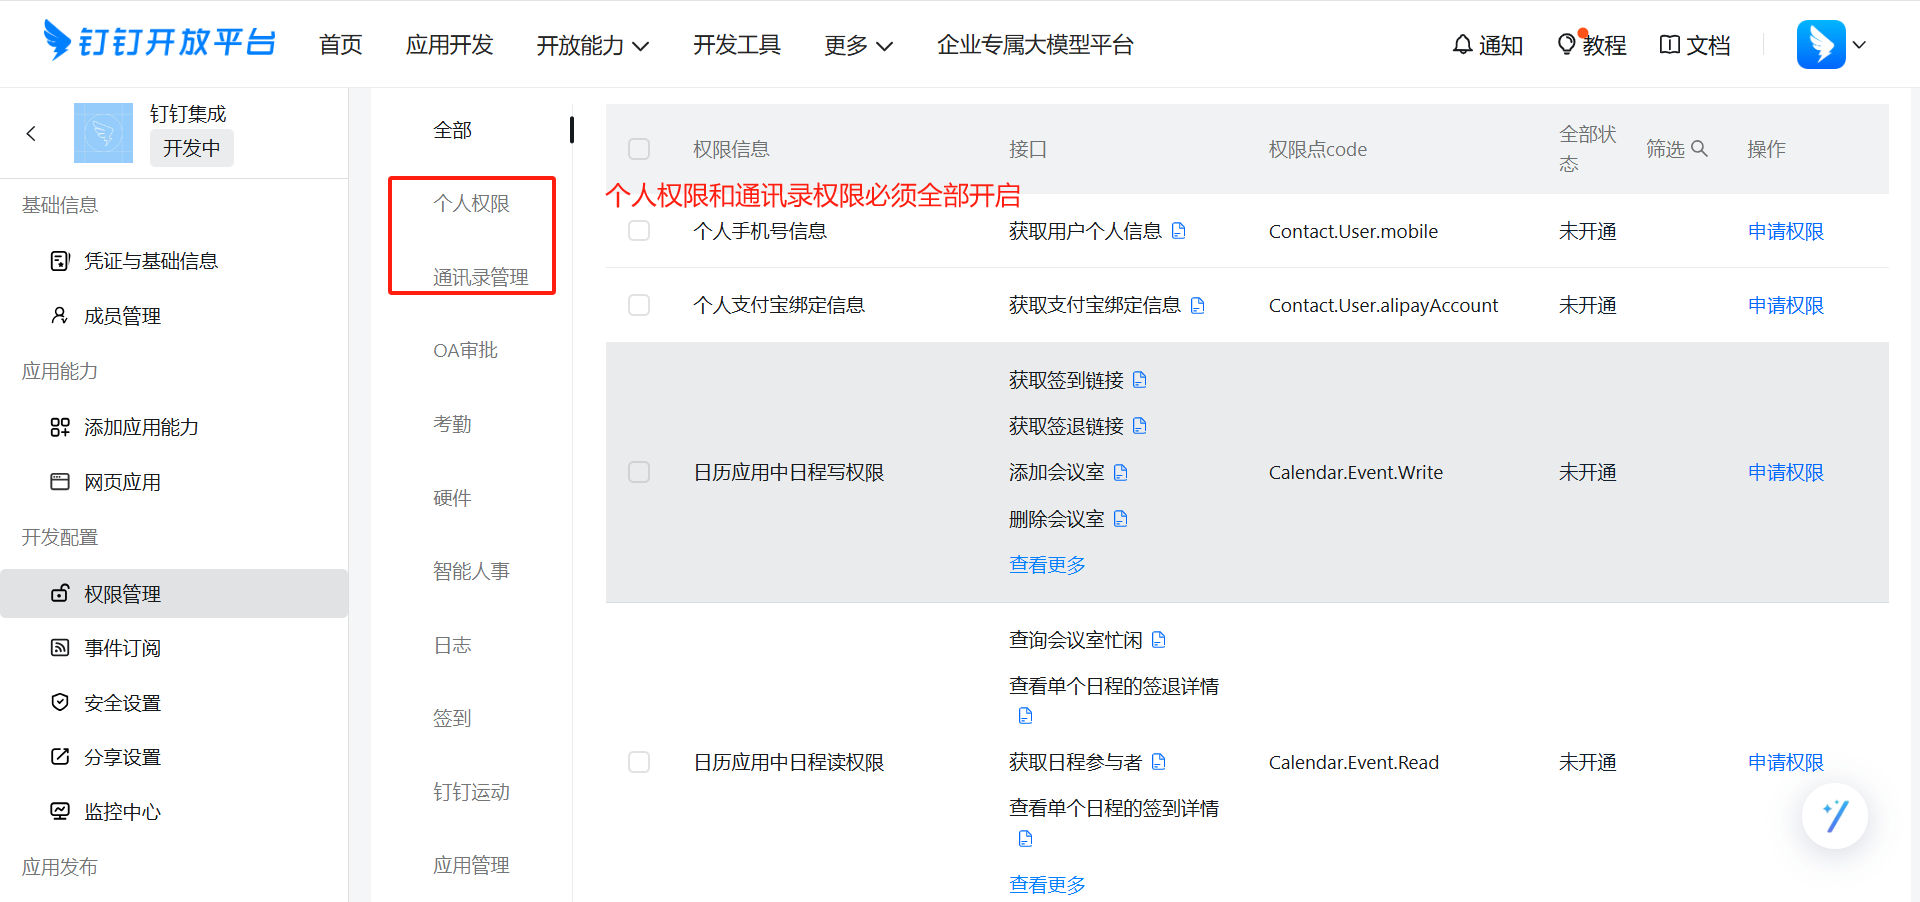
Task: Select the 通讯录管理 category tab
Action: (481, 277)
